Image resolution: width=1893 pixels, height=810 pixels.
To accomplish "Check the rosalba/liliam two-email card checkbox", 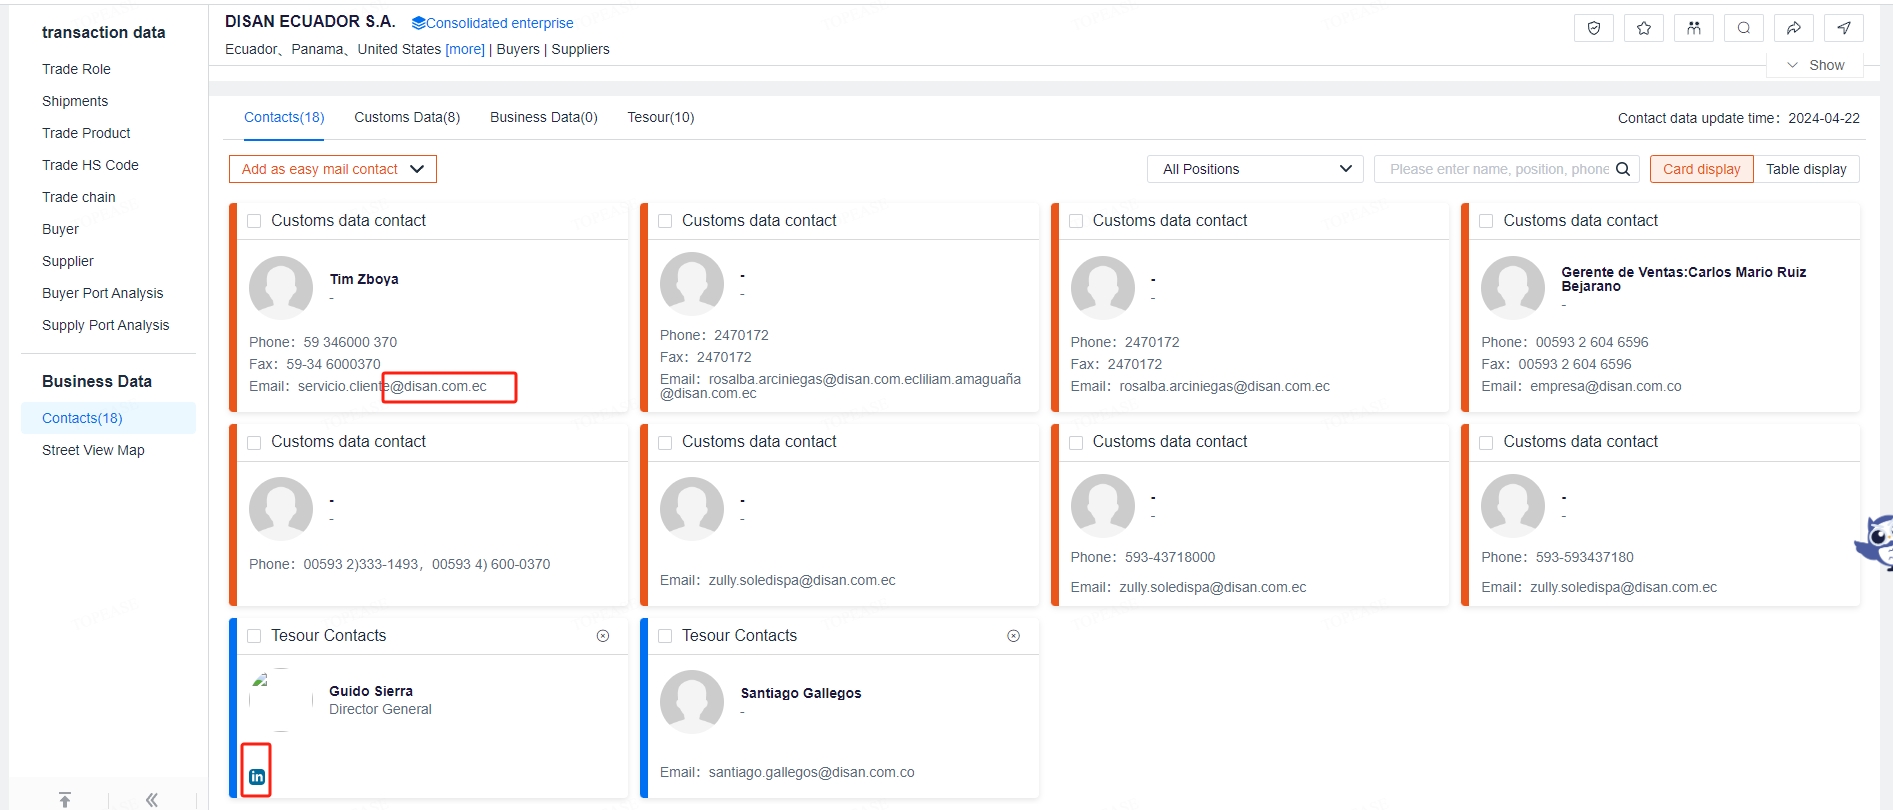I will (x=665, y=221).
